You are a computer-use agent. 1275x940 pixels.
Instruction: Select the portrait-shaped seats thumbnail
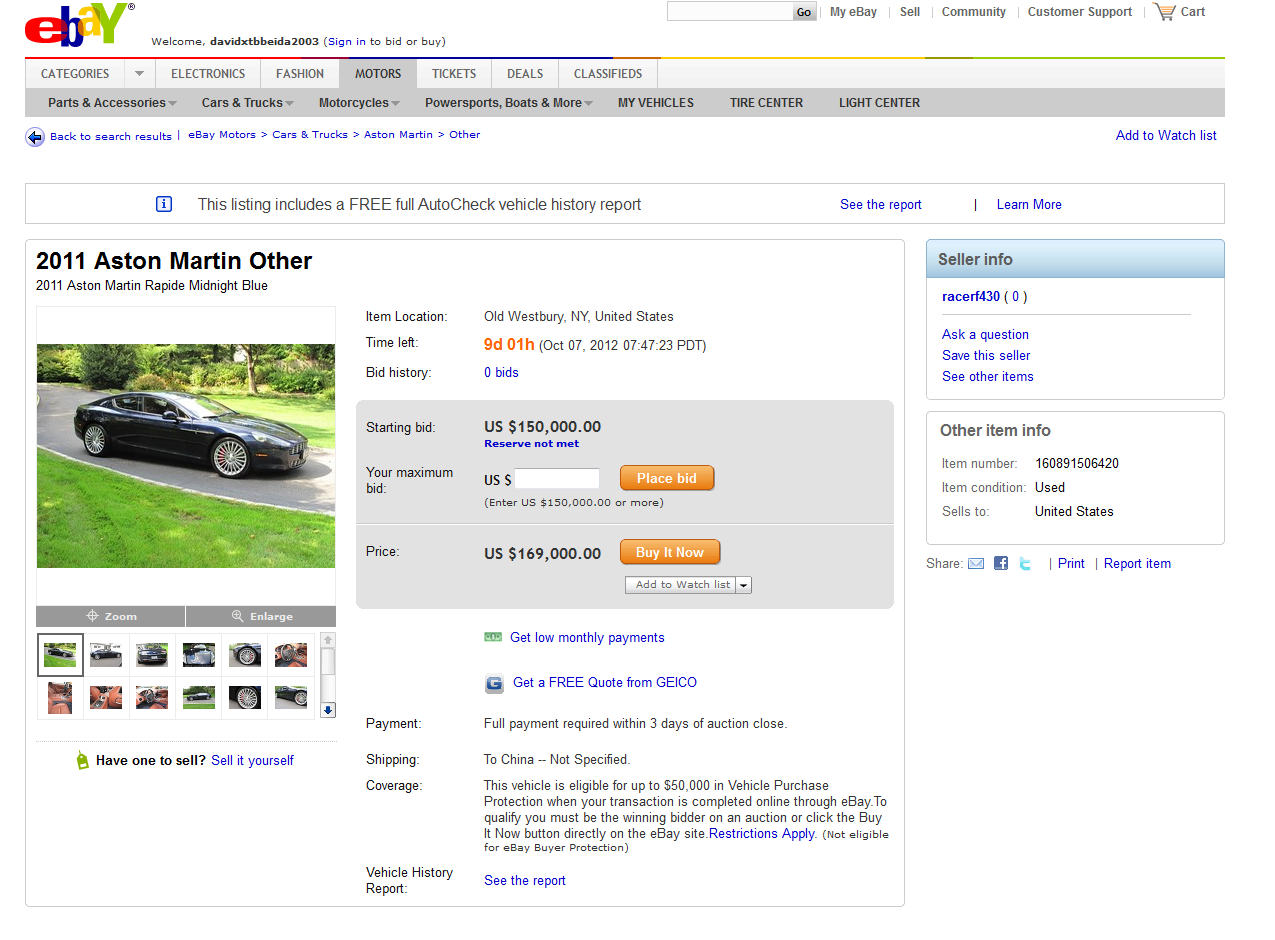point(60,697)
